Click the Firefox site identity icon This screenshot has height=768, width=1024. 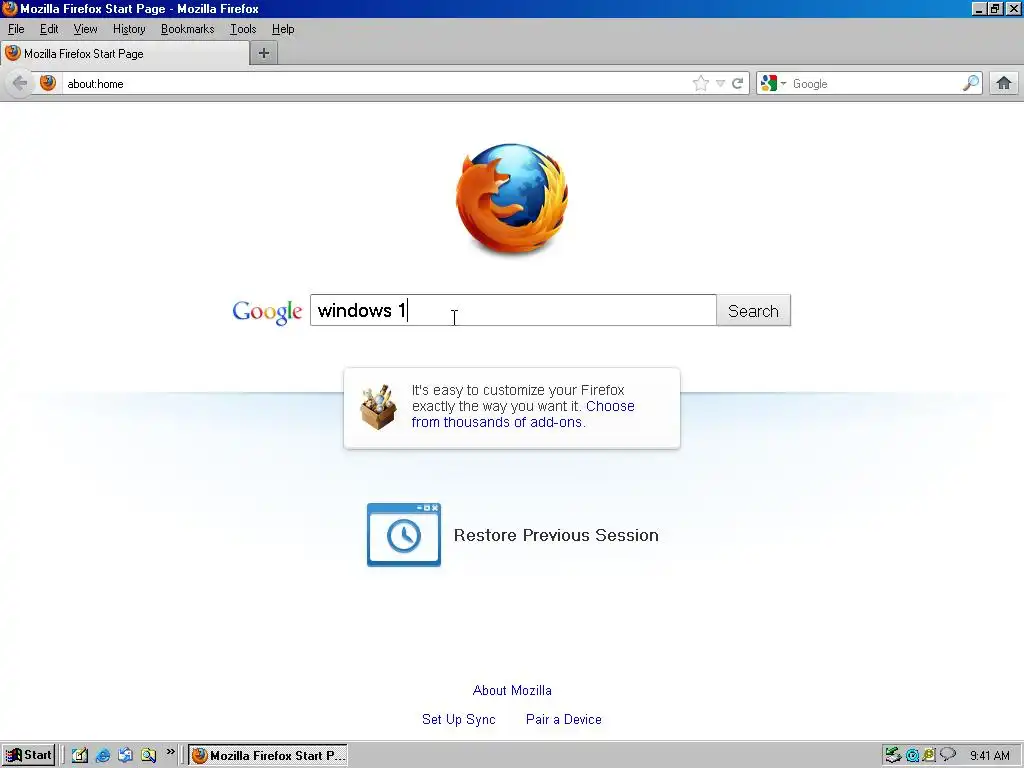click(x=48, y=83)
